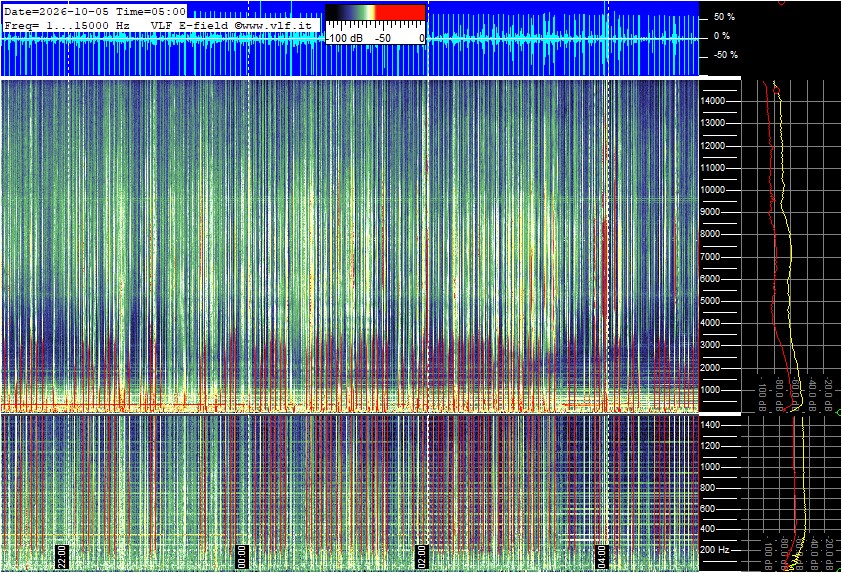Click the 00:00 time marker
The width and height of the screenshot is (842, 573).
(242, 557)
